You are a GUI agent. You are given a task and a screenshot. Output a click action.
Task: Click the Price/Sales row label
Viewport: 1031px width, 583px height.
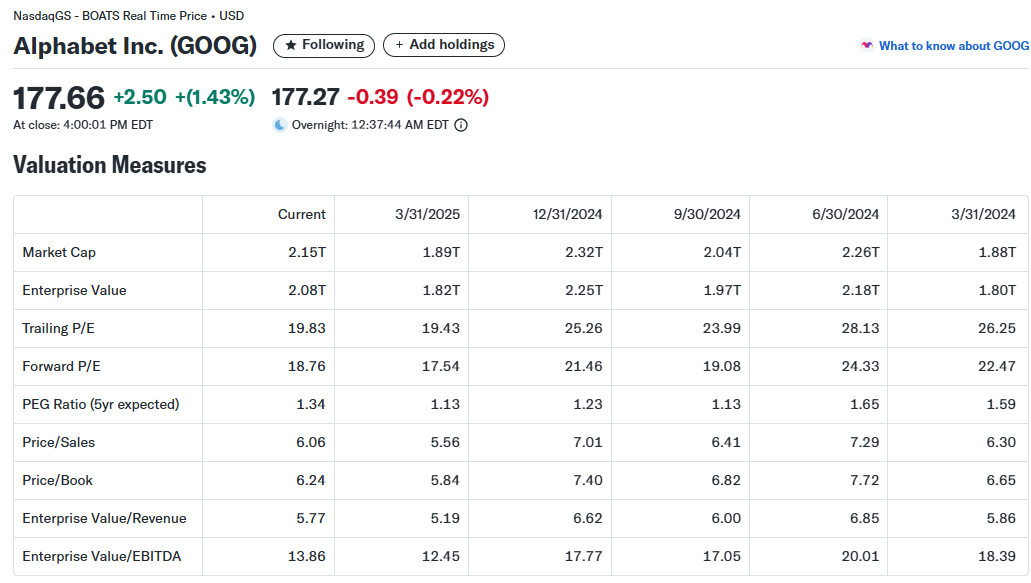(59, 442)
